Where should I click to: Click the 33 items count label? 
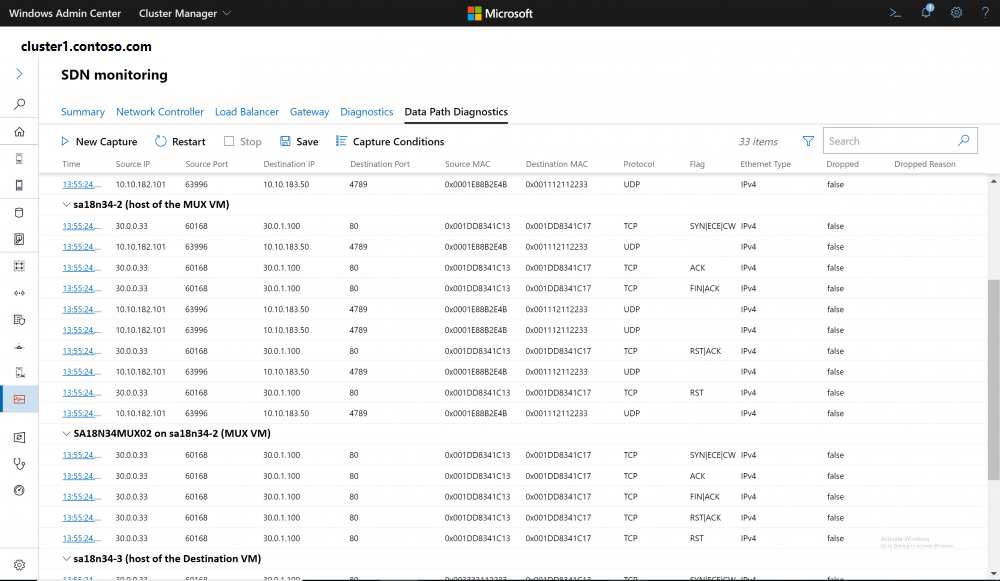pyautogui.click(x=758, y=142)
